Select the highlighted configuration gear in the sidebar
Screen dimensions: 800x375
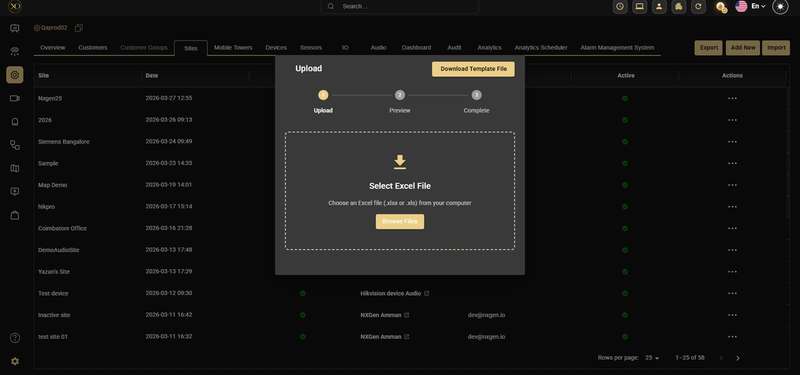[x=15, y=75]
